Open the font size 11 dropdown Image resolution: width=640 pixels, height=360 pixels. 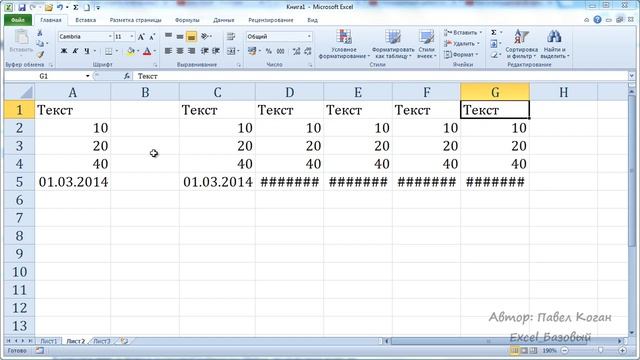(x=131, y=37)
